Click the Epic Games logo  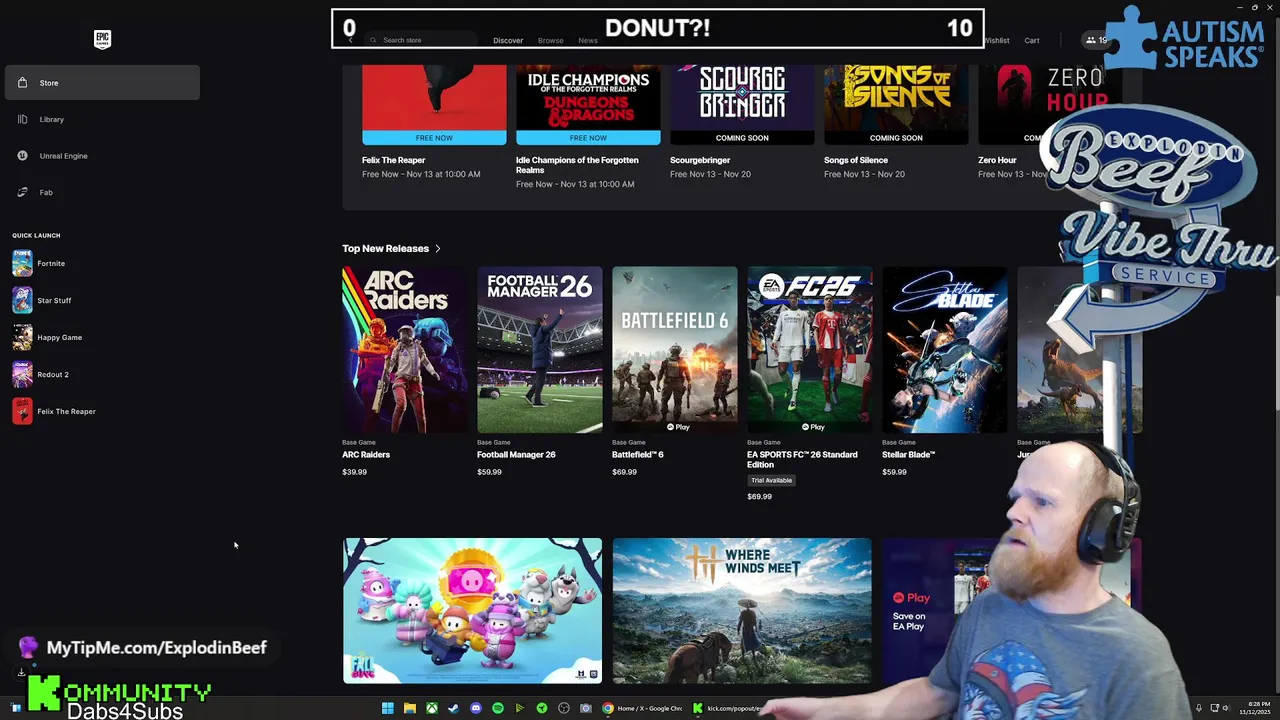102,39
